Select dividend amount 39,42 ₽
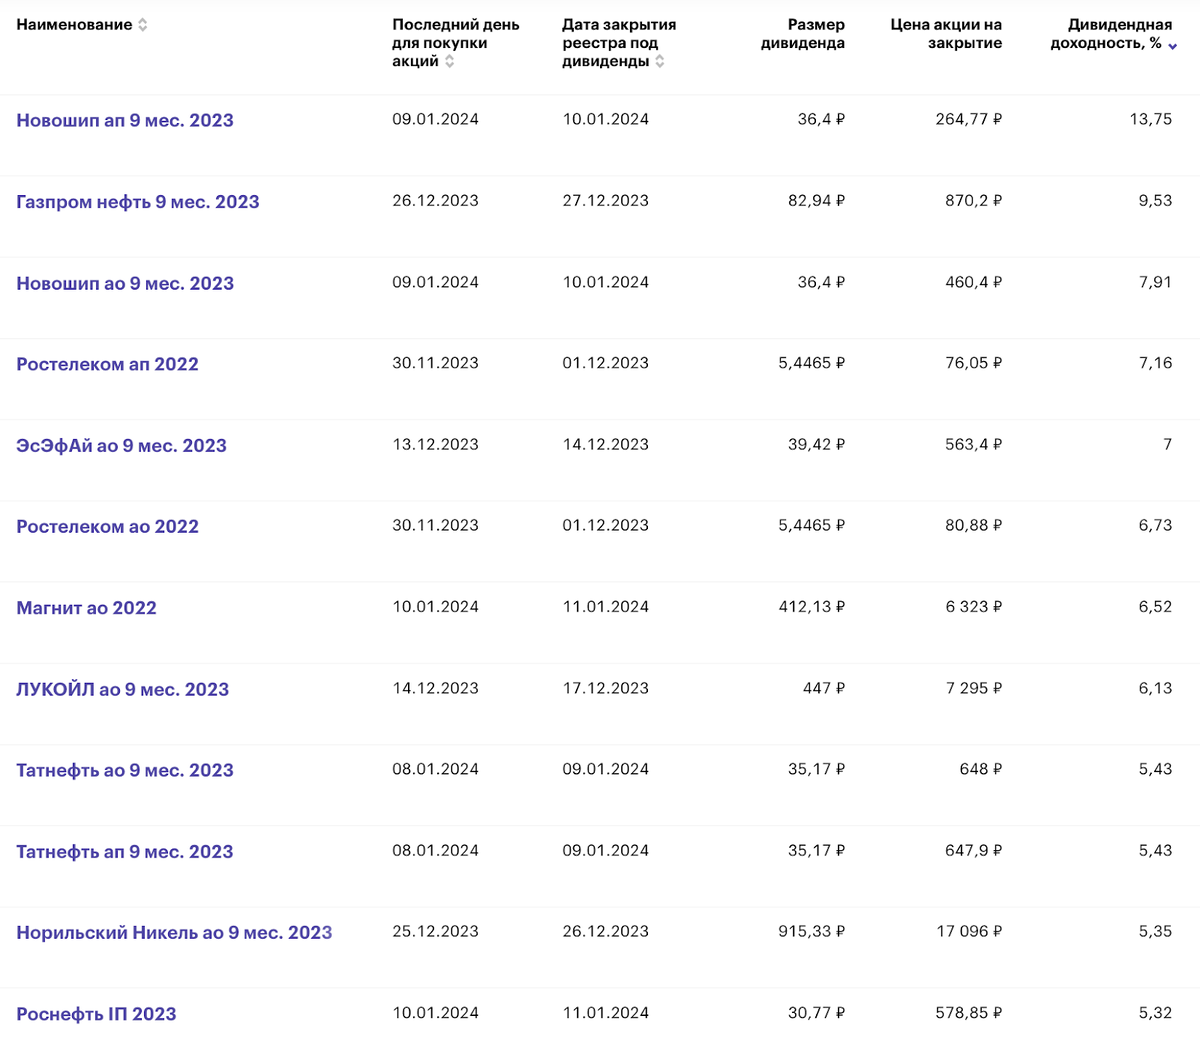This screenshot has height=1064, width=1200. point(817,444)
